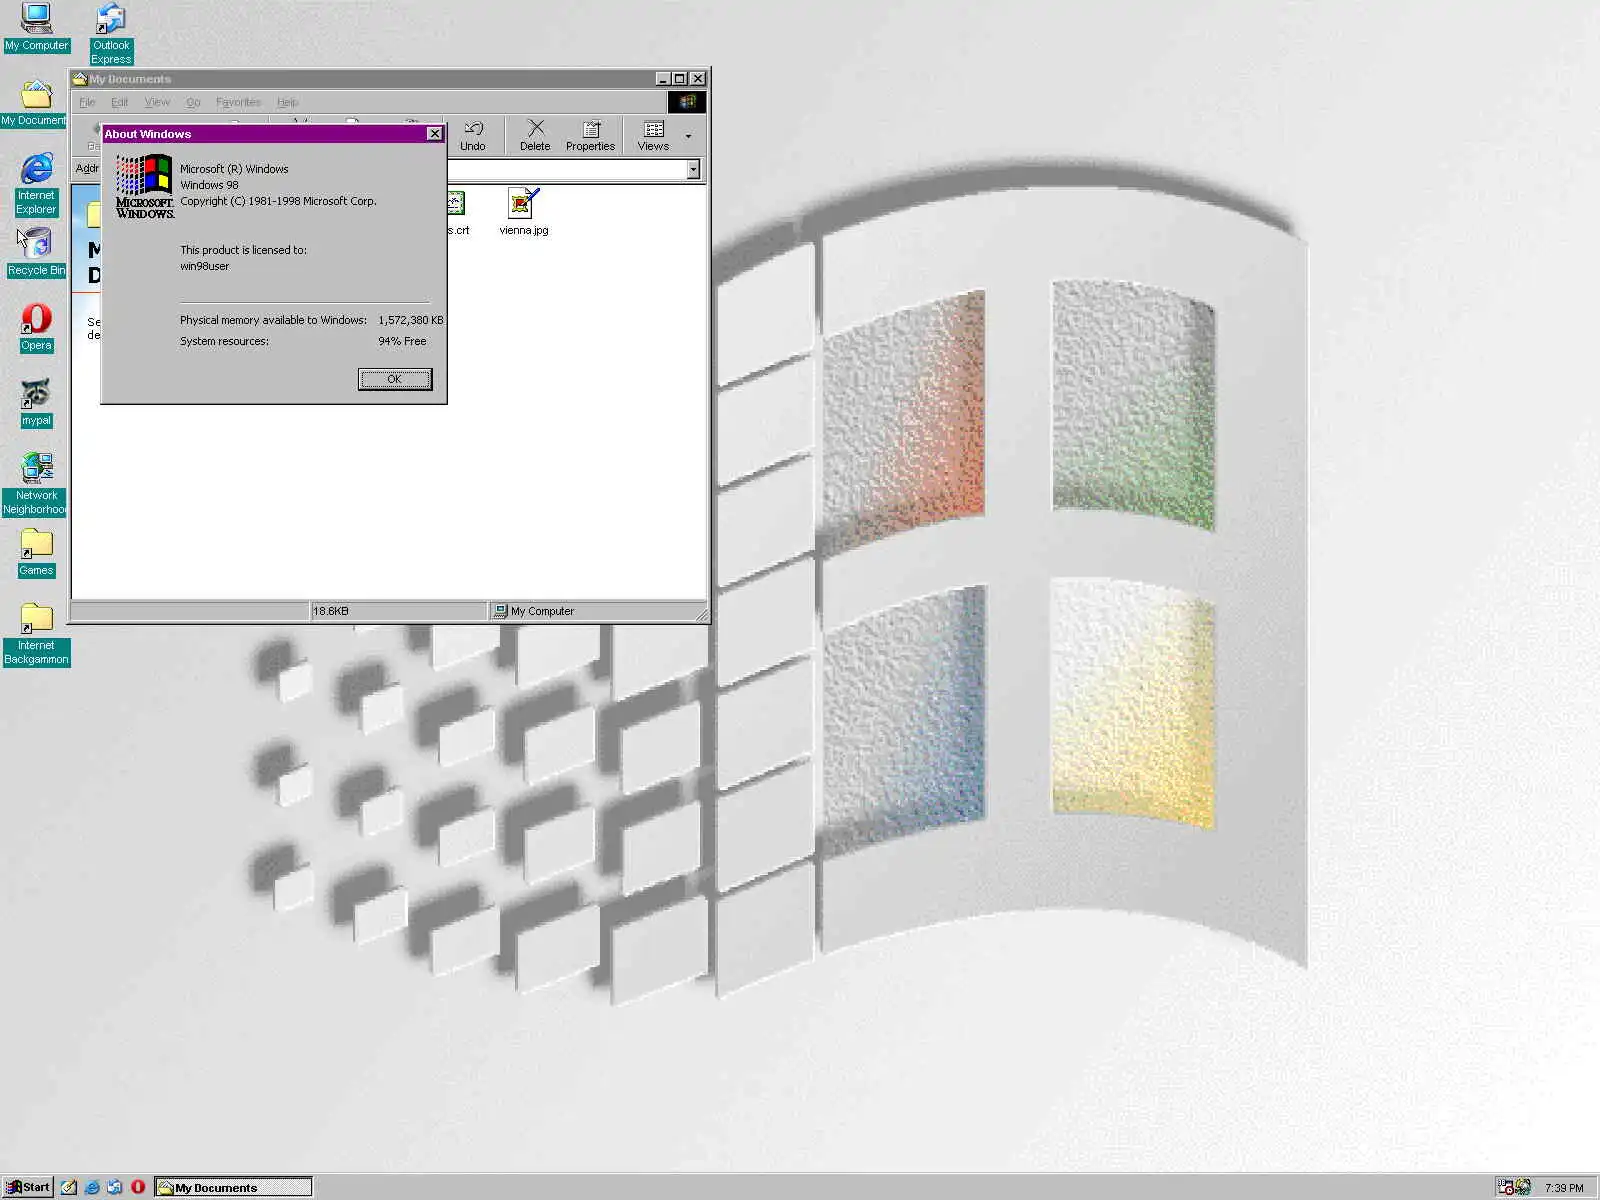This screenshot has width=1600, height=1200.
Task: Select the Network Neighborhood desktop icon
Action: [36, 483]
